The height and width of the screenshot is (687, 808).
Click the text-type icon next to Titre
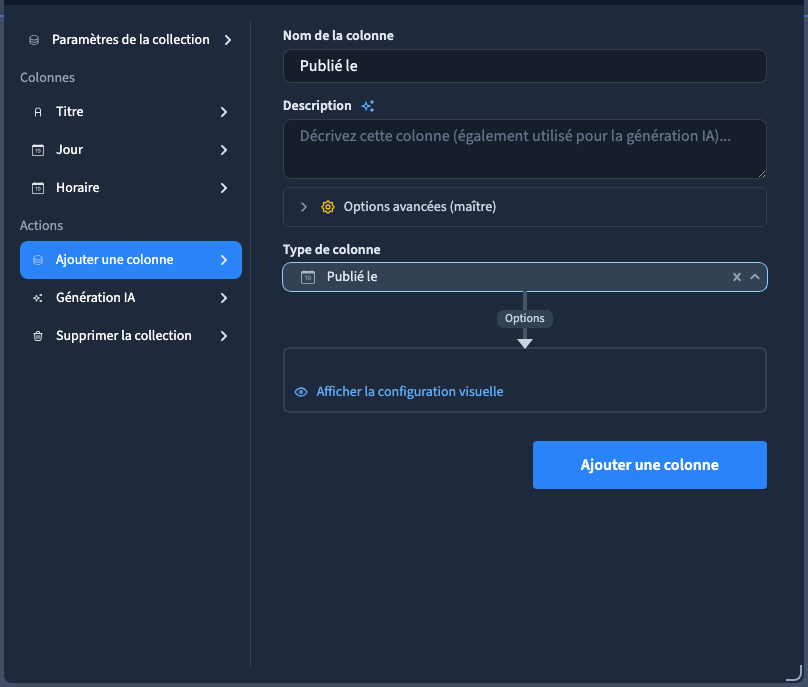38,112
